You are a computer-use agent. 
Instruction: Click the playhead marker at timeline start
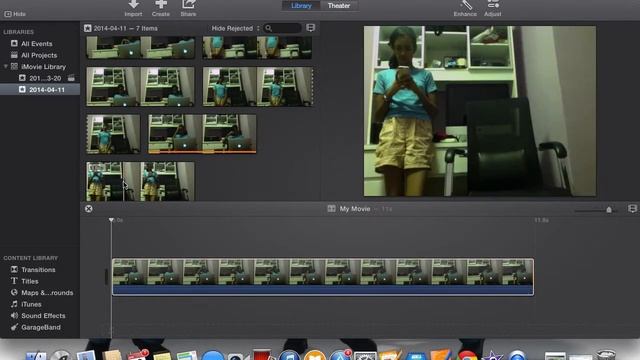click(x=111, y=220)
